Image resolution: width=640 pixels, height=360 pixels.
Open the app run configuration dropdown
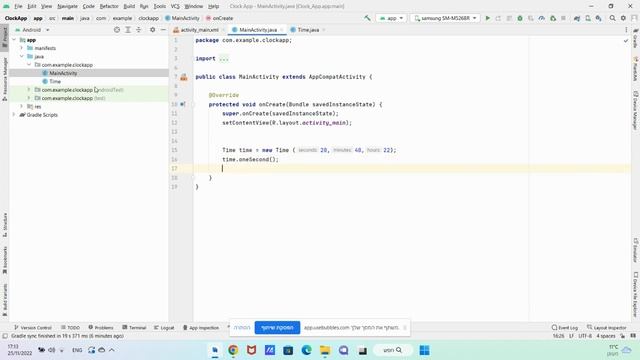pyautogui.click(x=391, y=18)
